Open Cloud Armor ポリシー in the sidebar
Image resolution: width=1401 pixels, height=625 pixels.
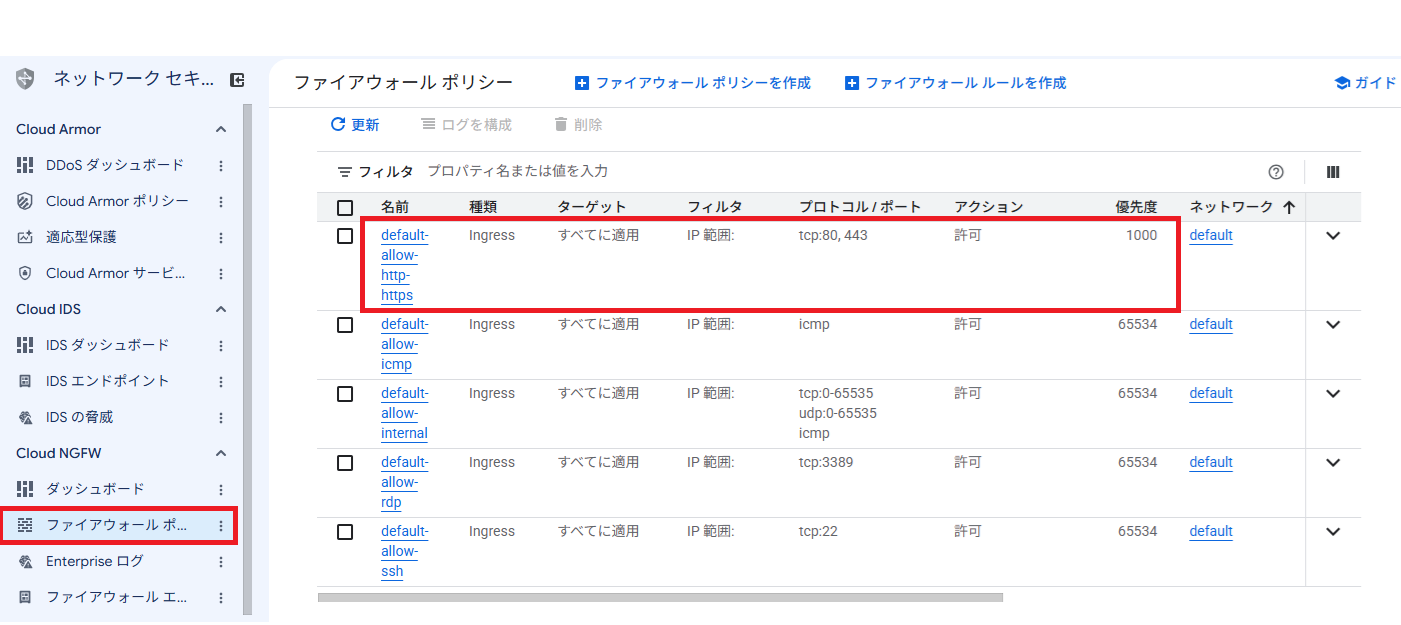coord(117,201)
